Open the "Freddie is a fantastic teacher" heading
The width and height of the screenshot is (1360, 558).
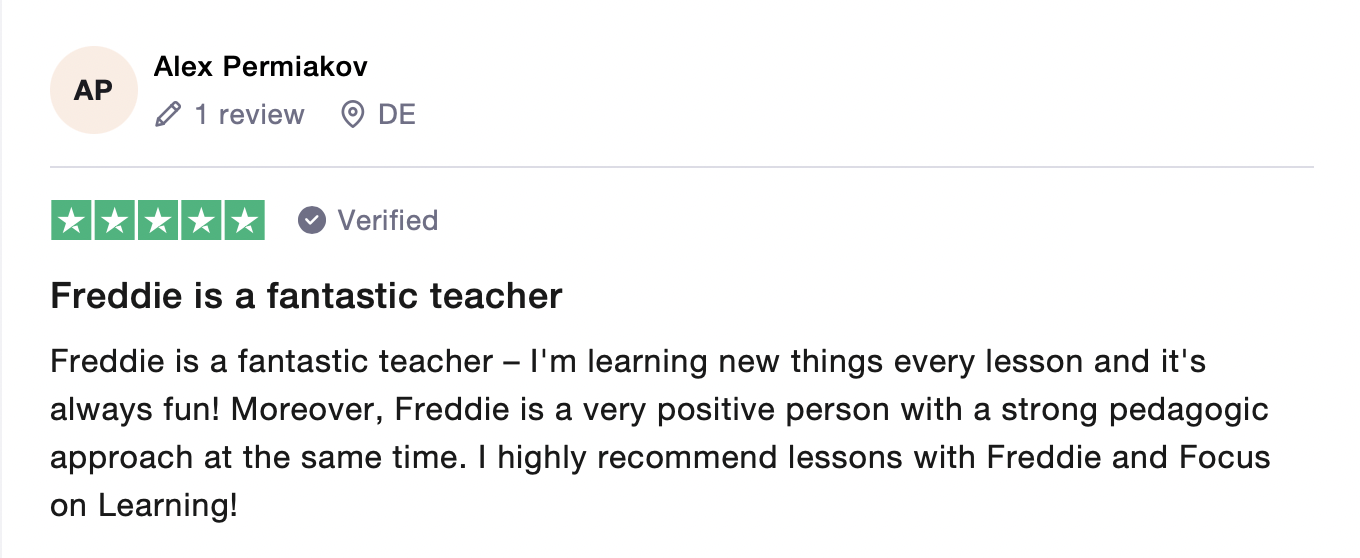click(x=306, y=296)
